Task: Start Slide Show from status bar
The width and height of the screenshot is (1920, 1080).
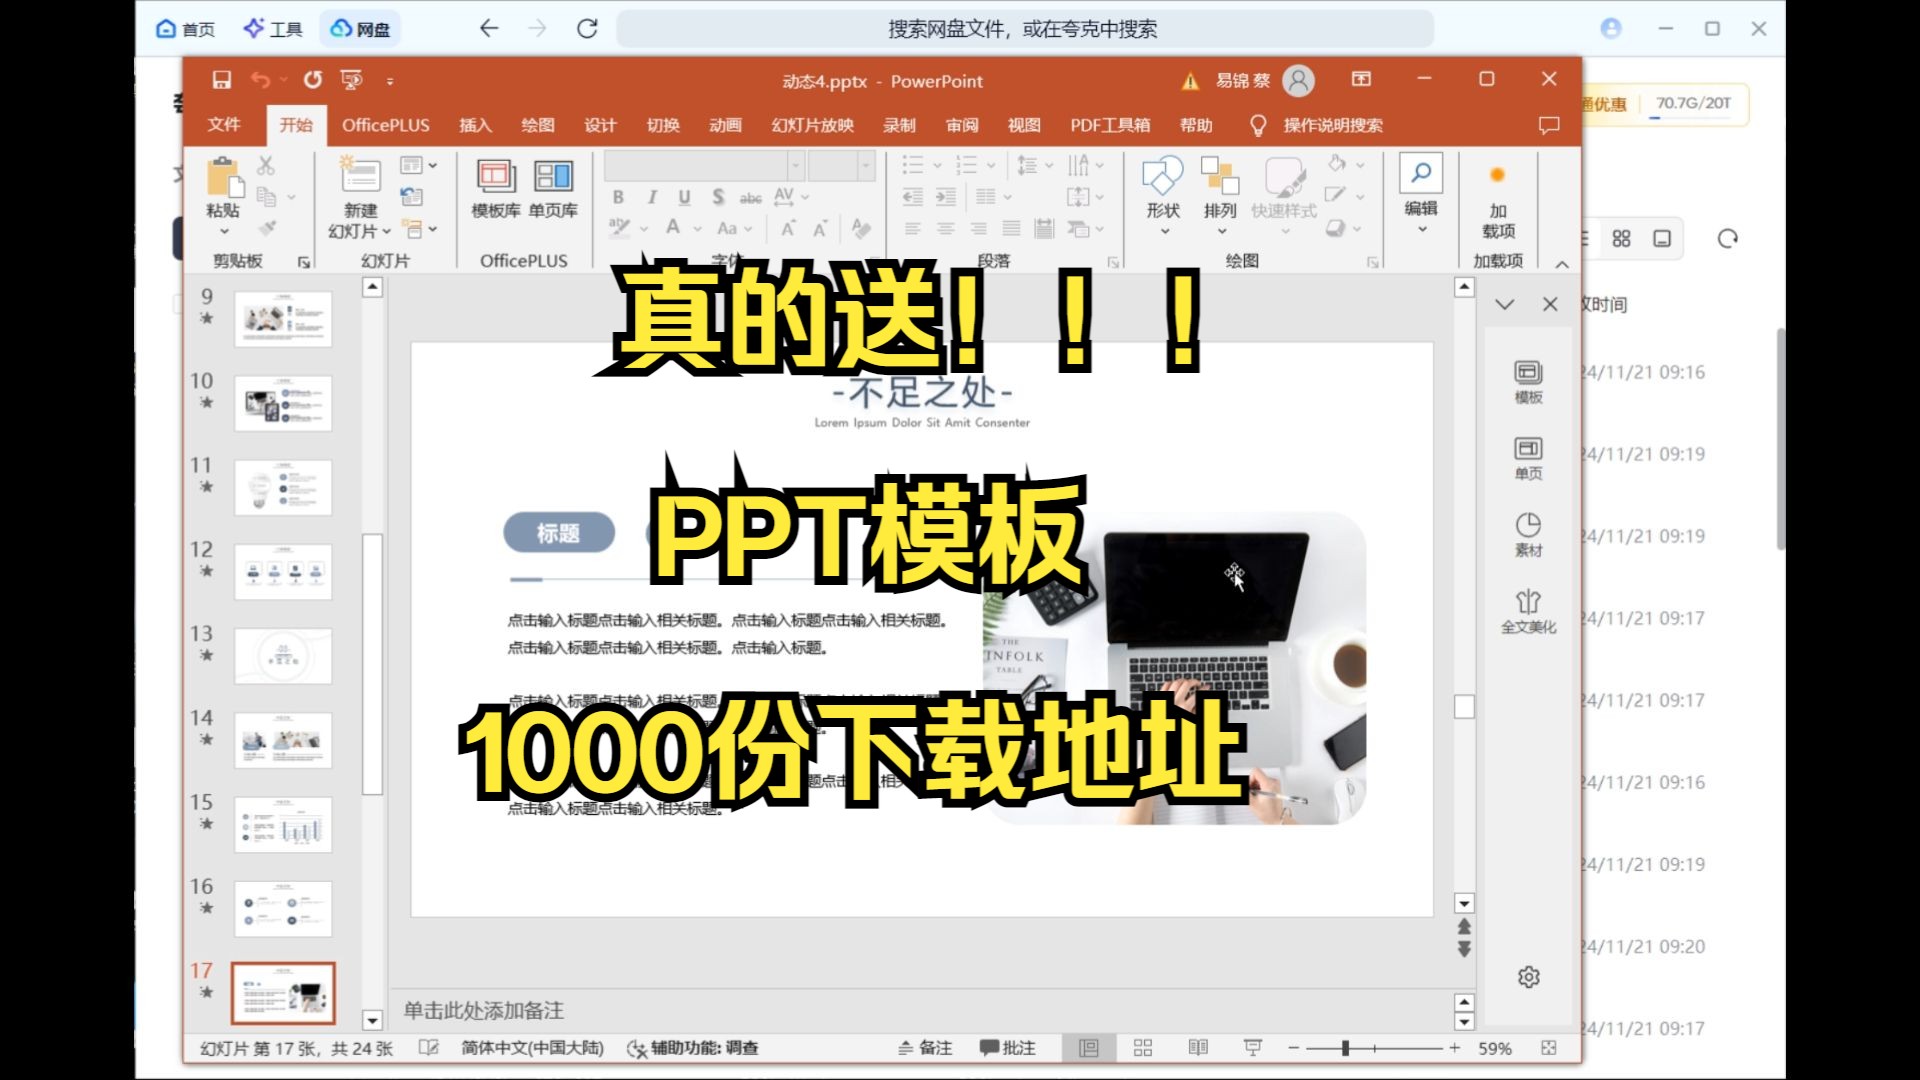Action: pos(1252,1048)
